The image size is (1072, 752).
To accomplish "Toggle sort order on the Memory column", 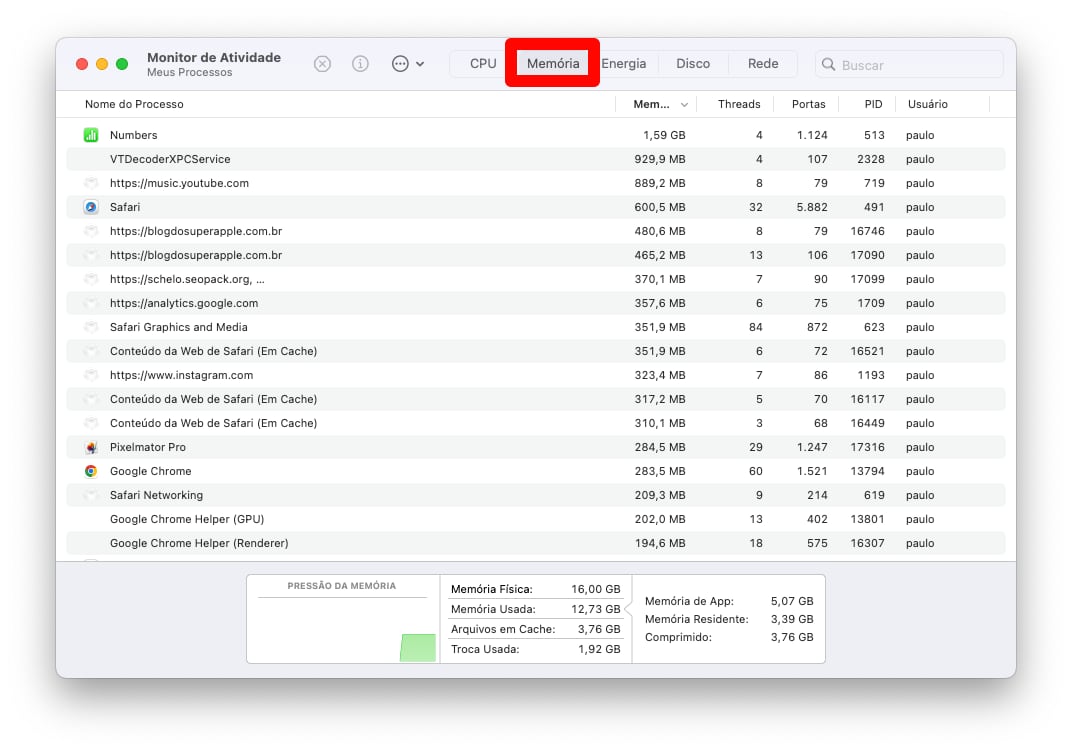I will [661, 104].
